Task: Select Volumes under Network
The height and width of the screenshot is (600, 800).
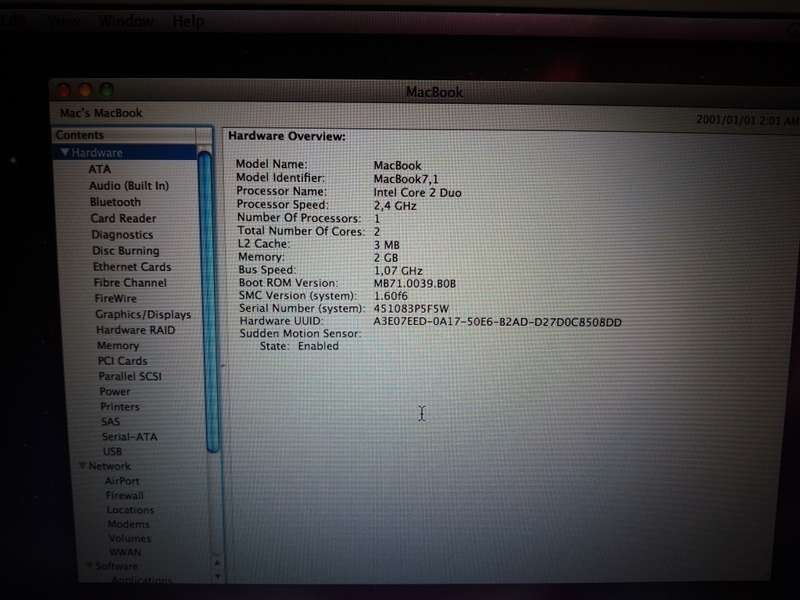Action: [x=130, y=538]
